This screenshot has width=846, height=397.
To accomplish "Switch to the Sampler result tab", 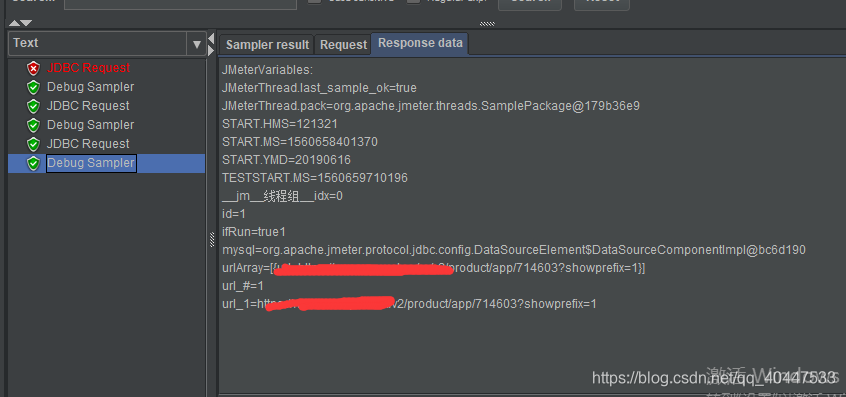I will coord(267,45).
